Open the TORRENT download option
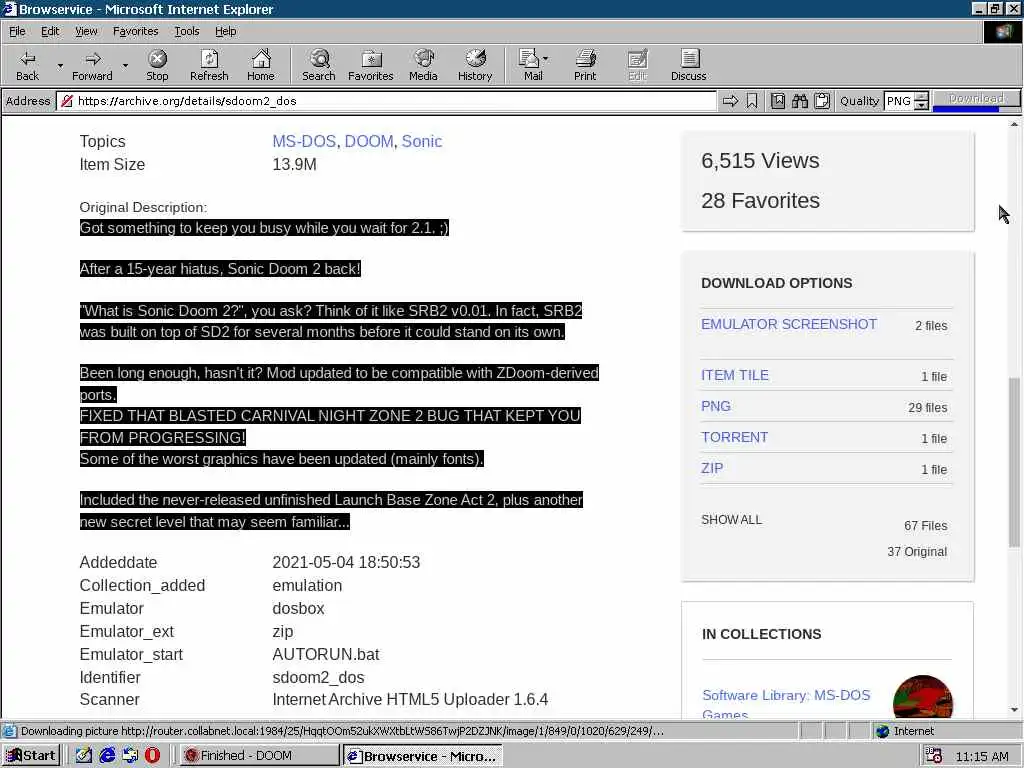Screen dimensions: 1024x768 [x=734, y=438]
